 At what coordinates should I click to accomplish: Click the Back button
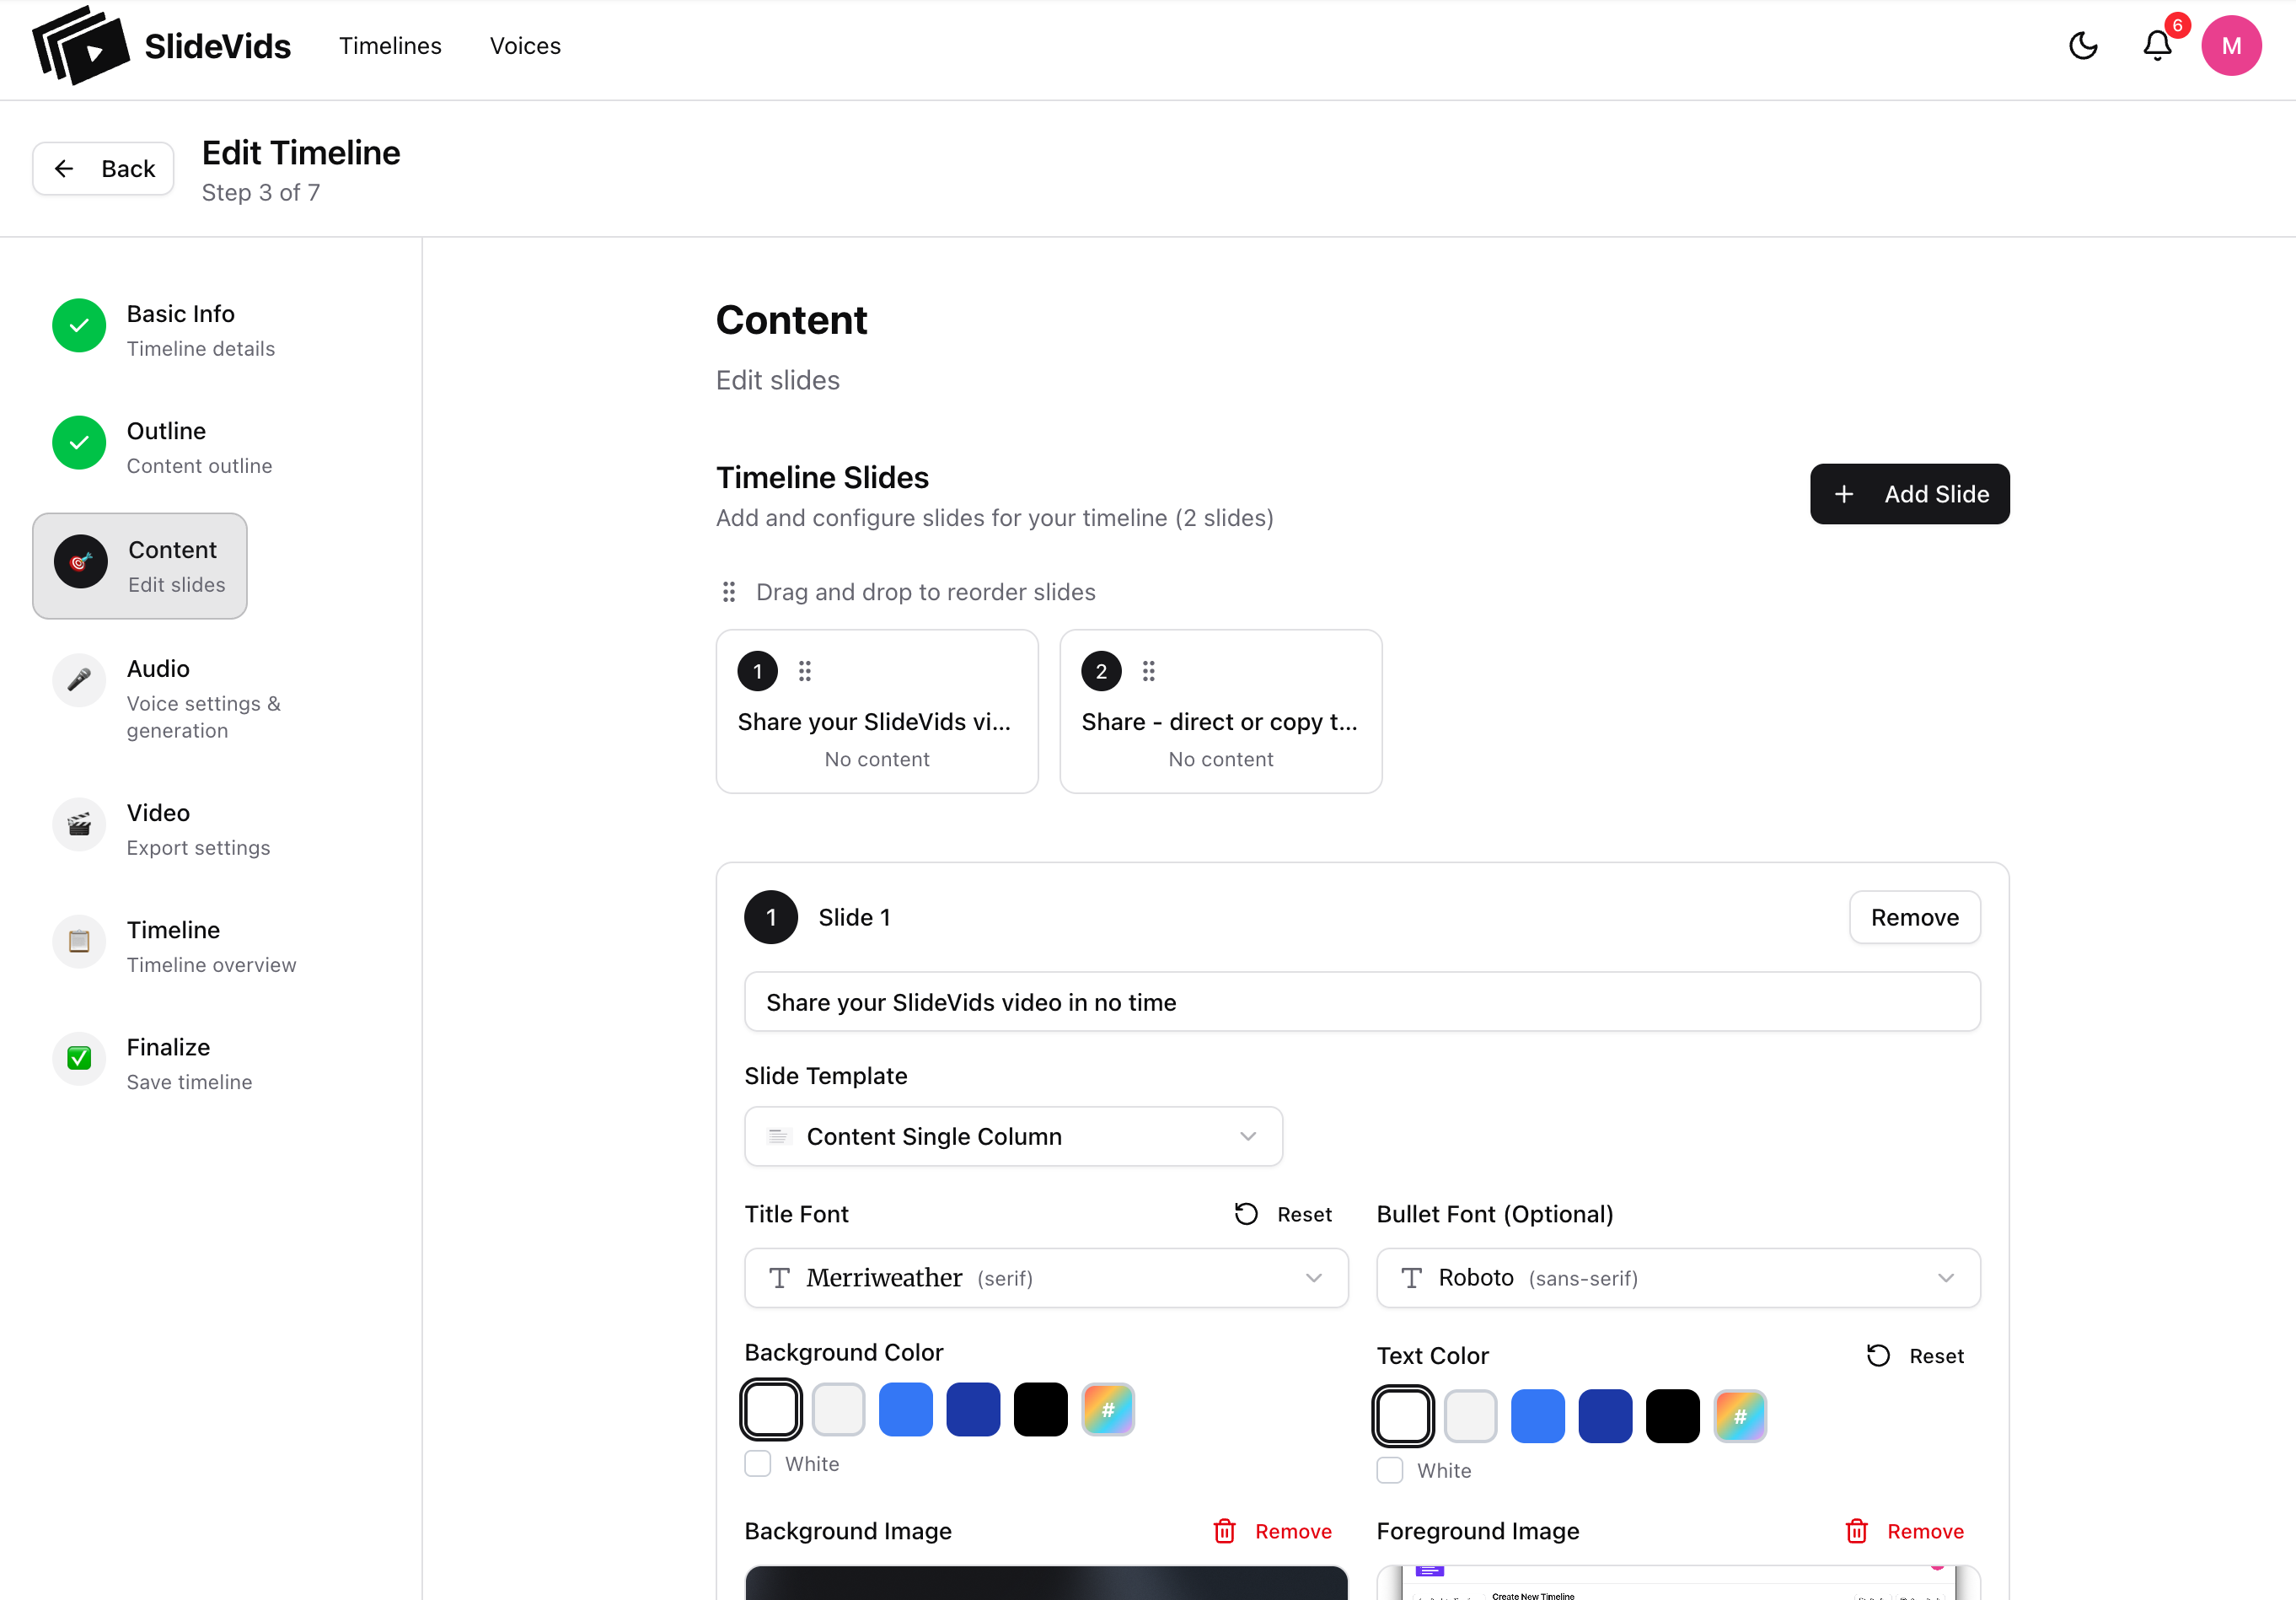pos(104,169)
